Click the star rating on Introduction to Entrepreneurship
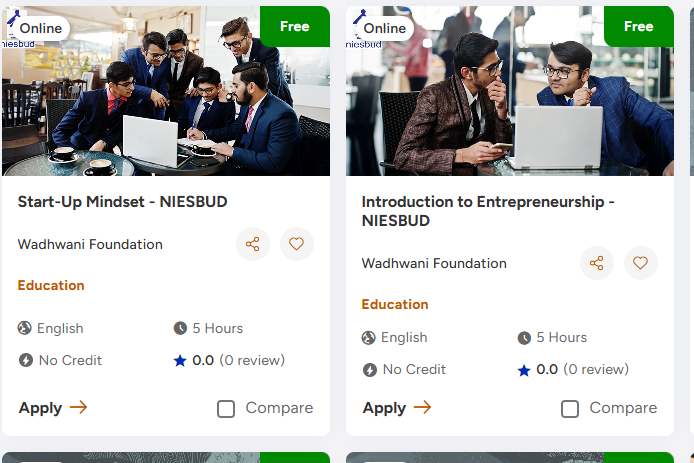Image resolution: width=694 pixels, height=463 pixels. [x=524, y=370]
